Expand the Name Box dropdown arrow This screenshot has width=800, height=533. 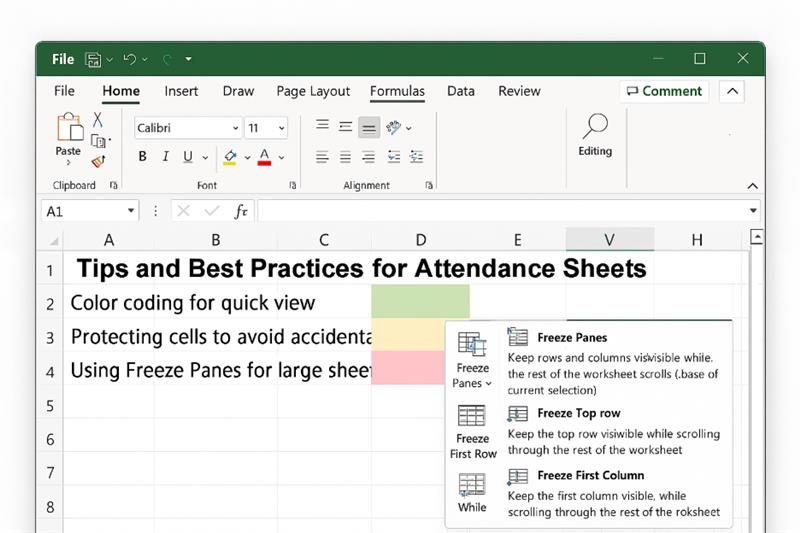131,211
